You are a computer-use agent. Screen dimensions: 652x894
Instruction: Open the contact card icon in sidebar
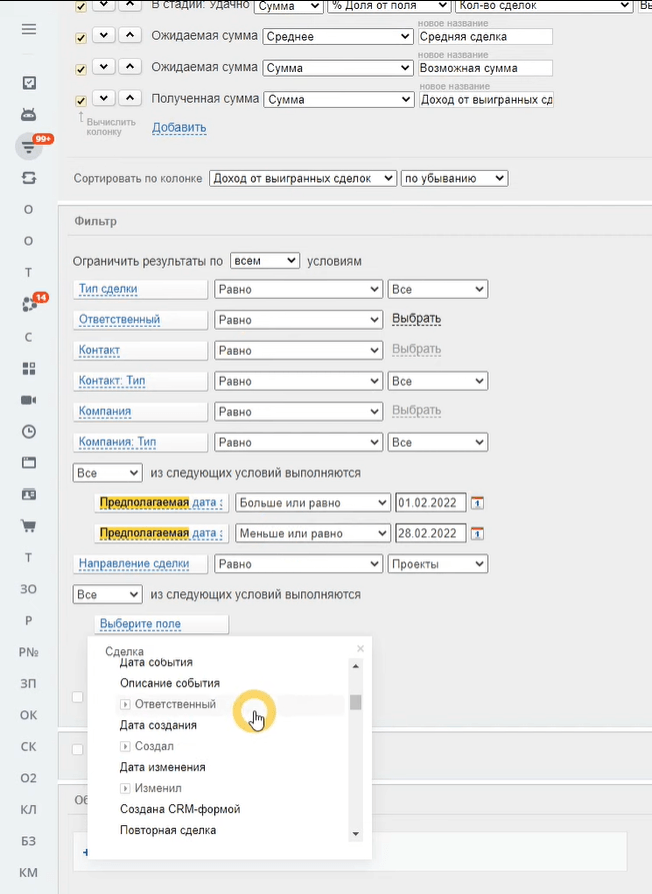[28, 494]
